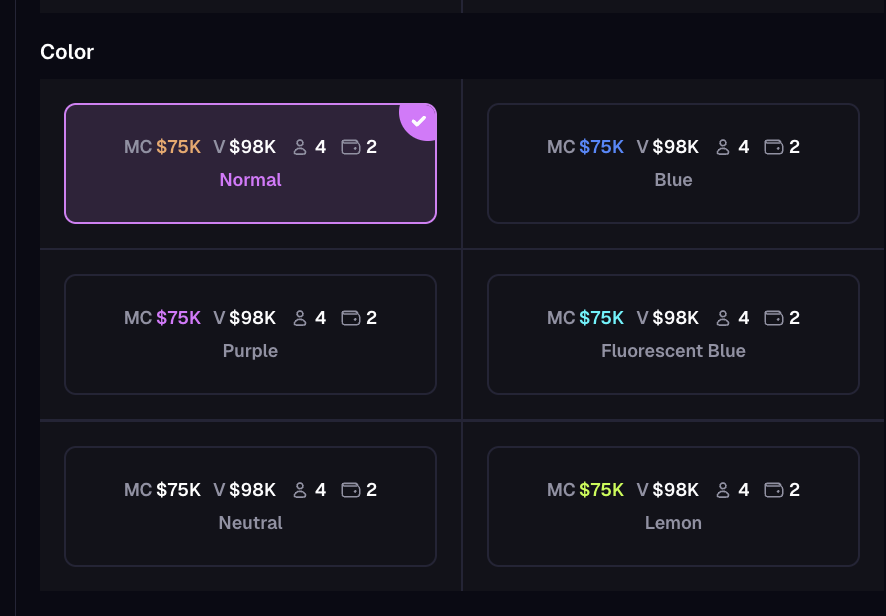Image resolution: width=886 pixels, height=616 pixels.
Task: Click wallet icon in the Lemon card
Action: pos(773,490)
